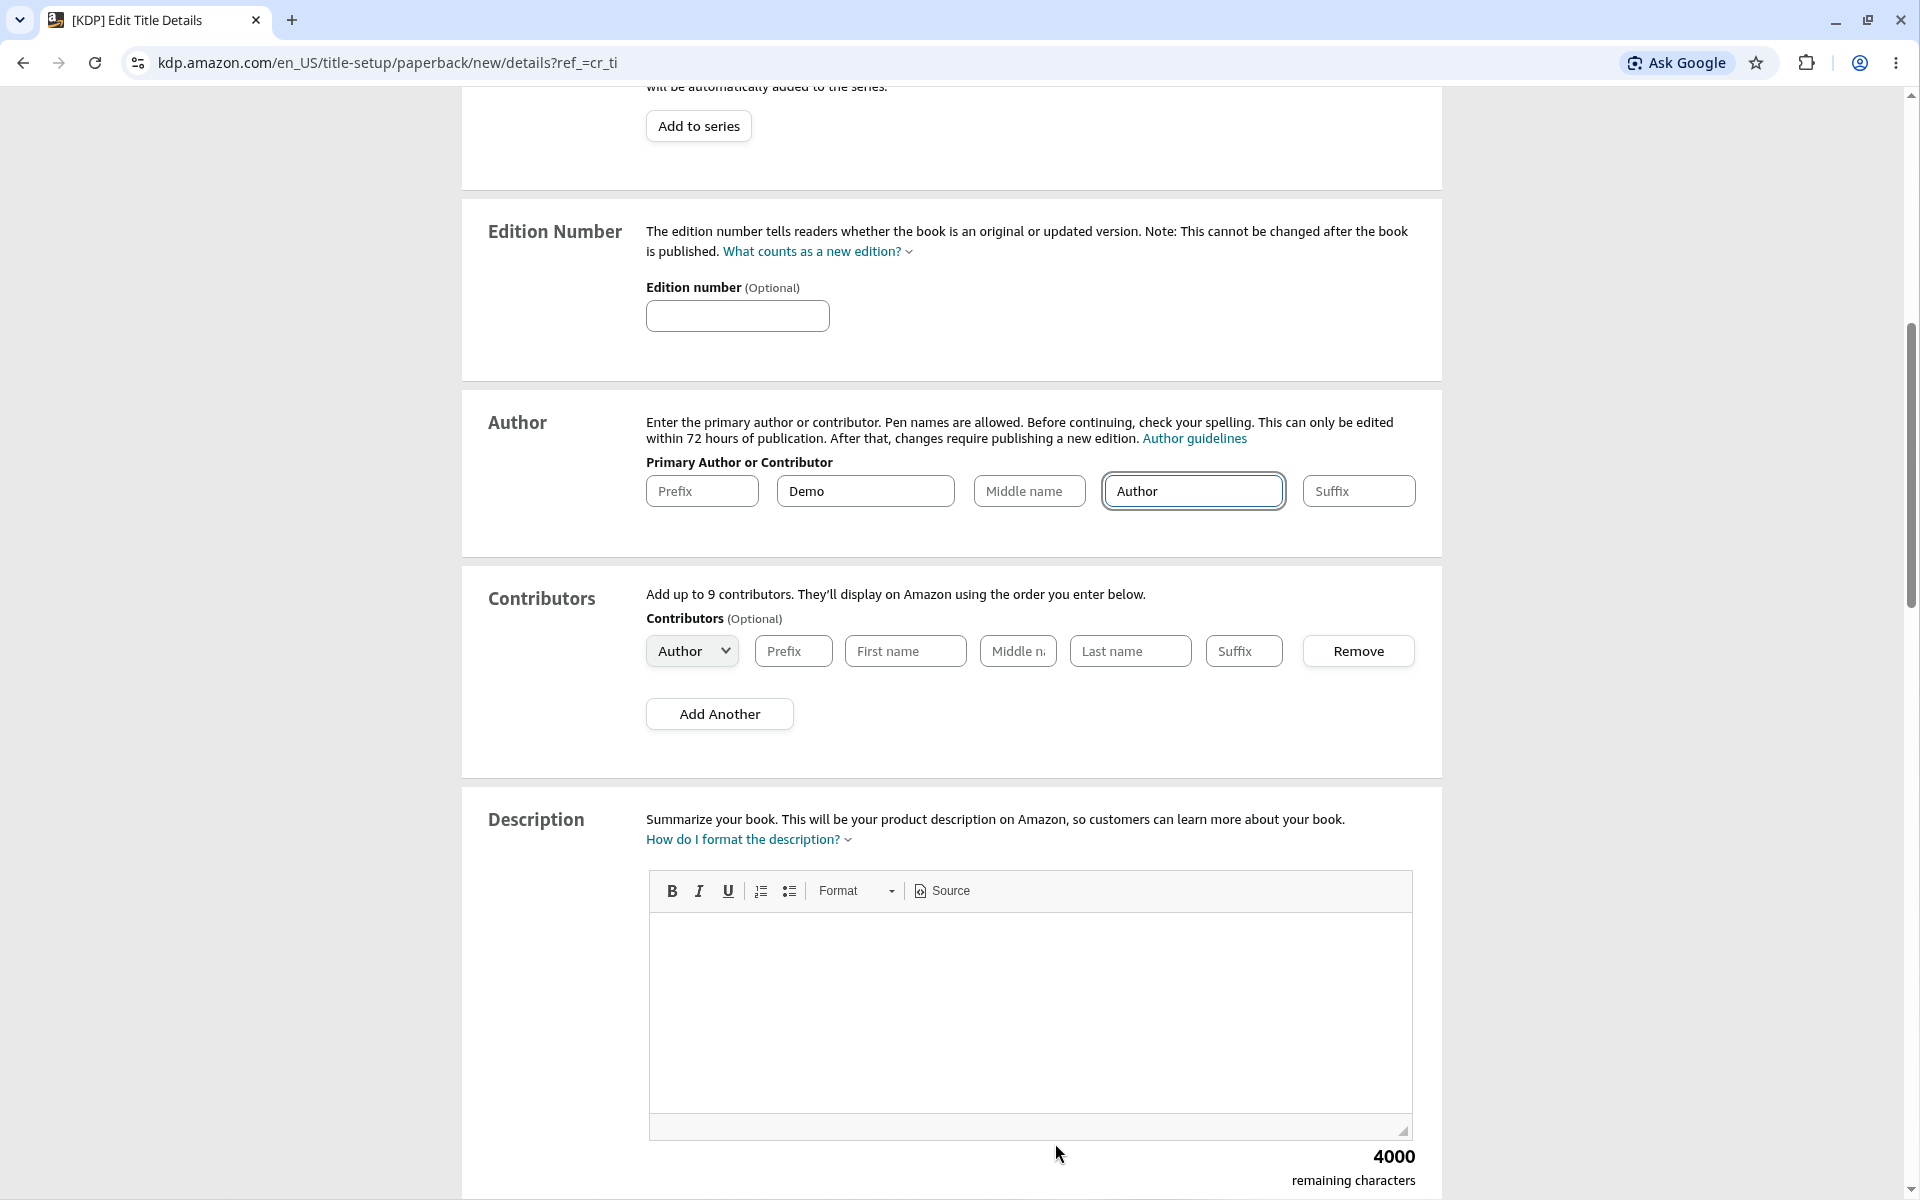Viewport: 1920px width, 1200px height.
Task: Bookmark this page with the star icon
Action: point(1756,63)
